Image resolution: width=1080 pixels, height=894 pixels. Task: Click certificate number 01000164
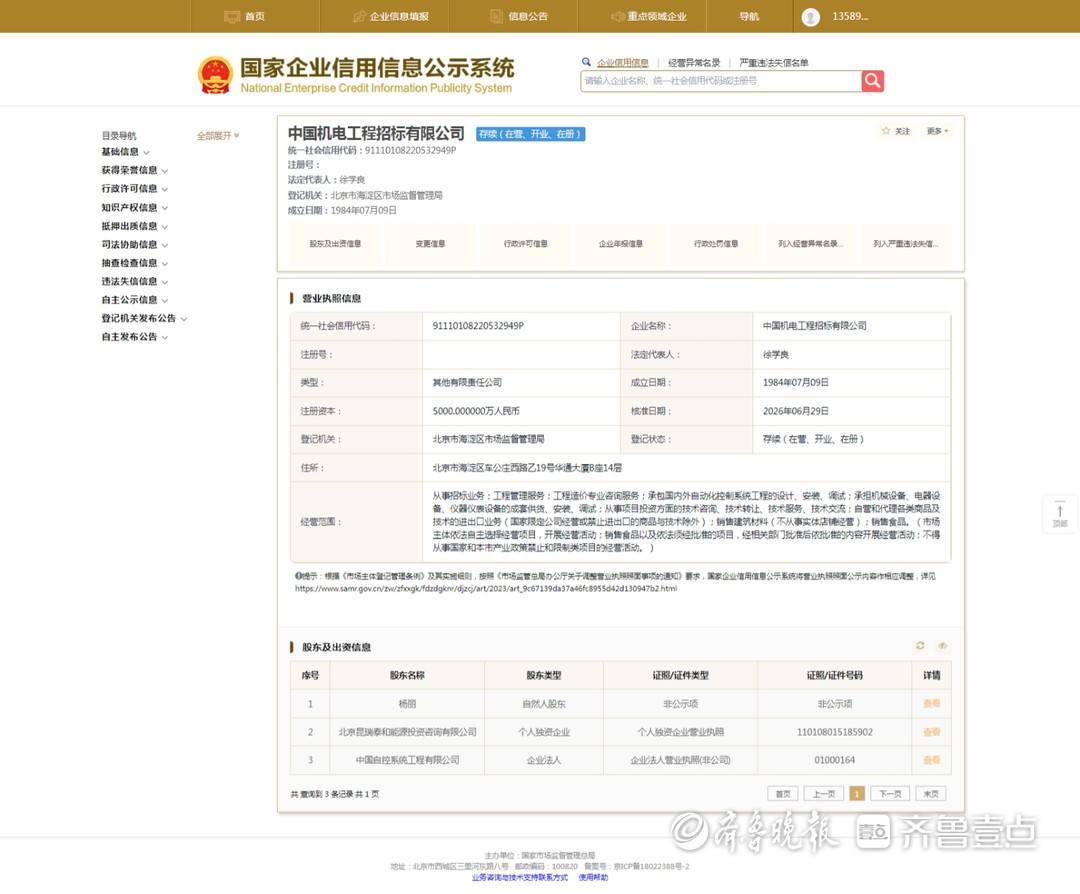[835, 760]
